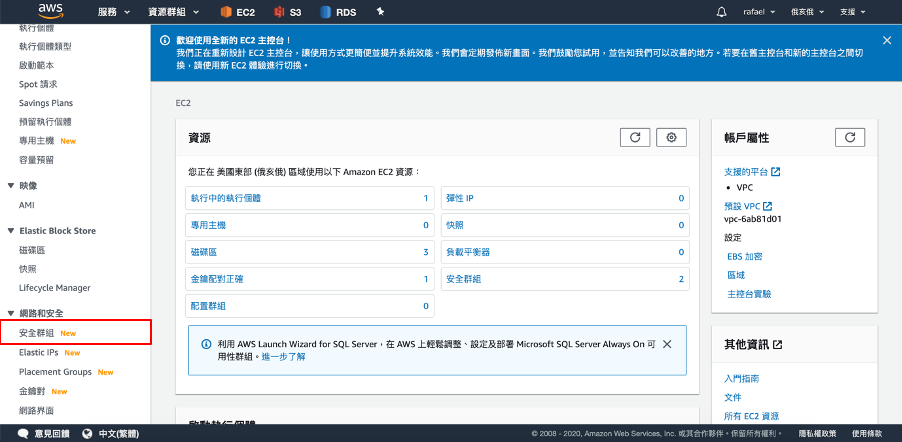Open the 使用條款 footer link

[x=867, y=433]
